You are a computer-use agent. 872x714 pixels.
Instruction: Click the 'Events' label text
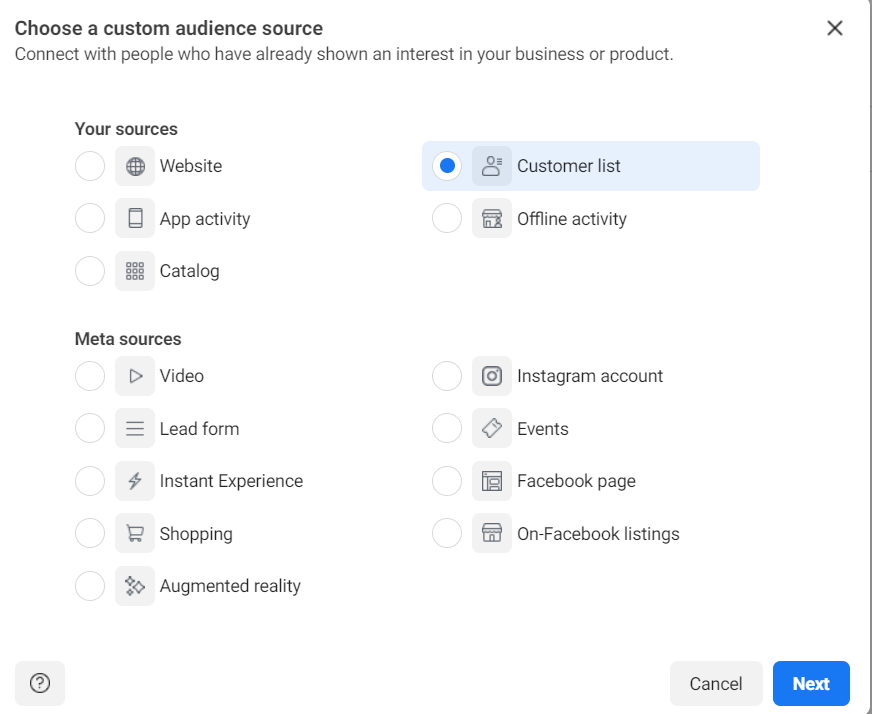click(543, 429)
